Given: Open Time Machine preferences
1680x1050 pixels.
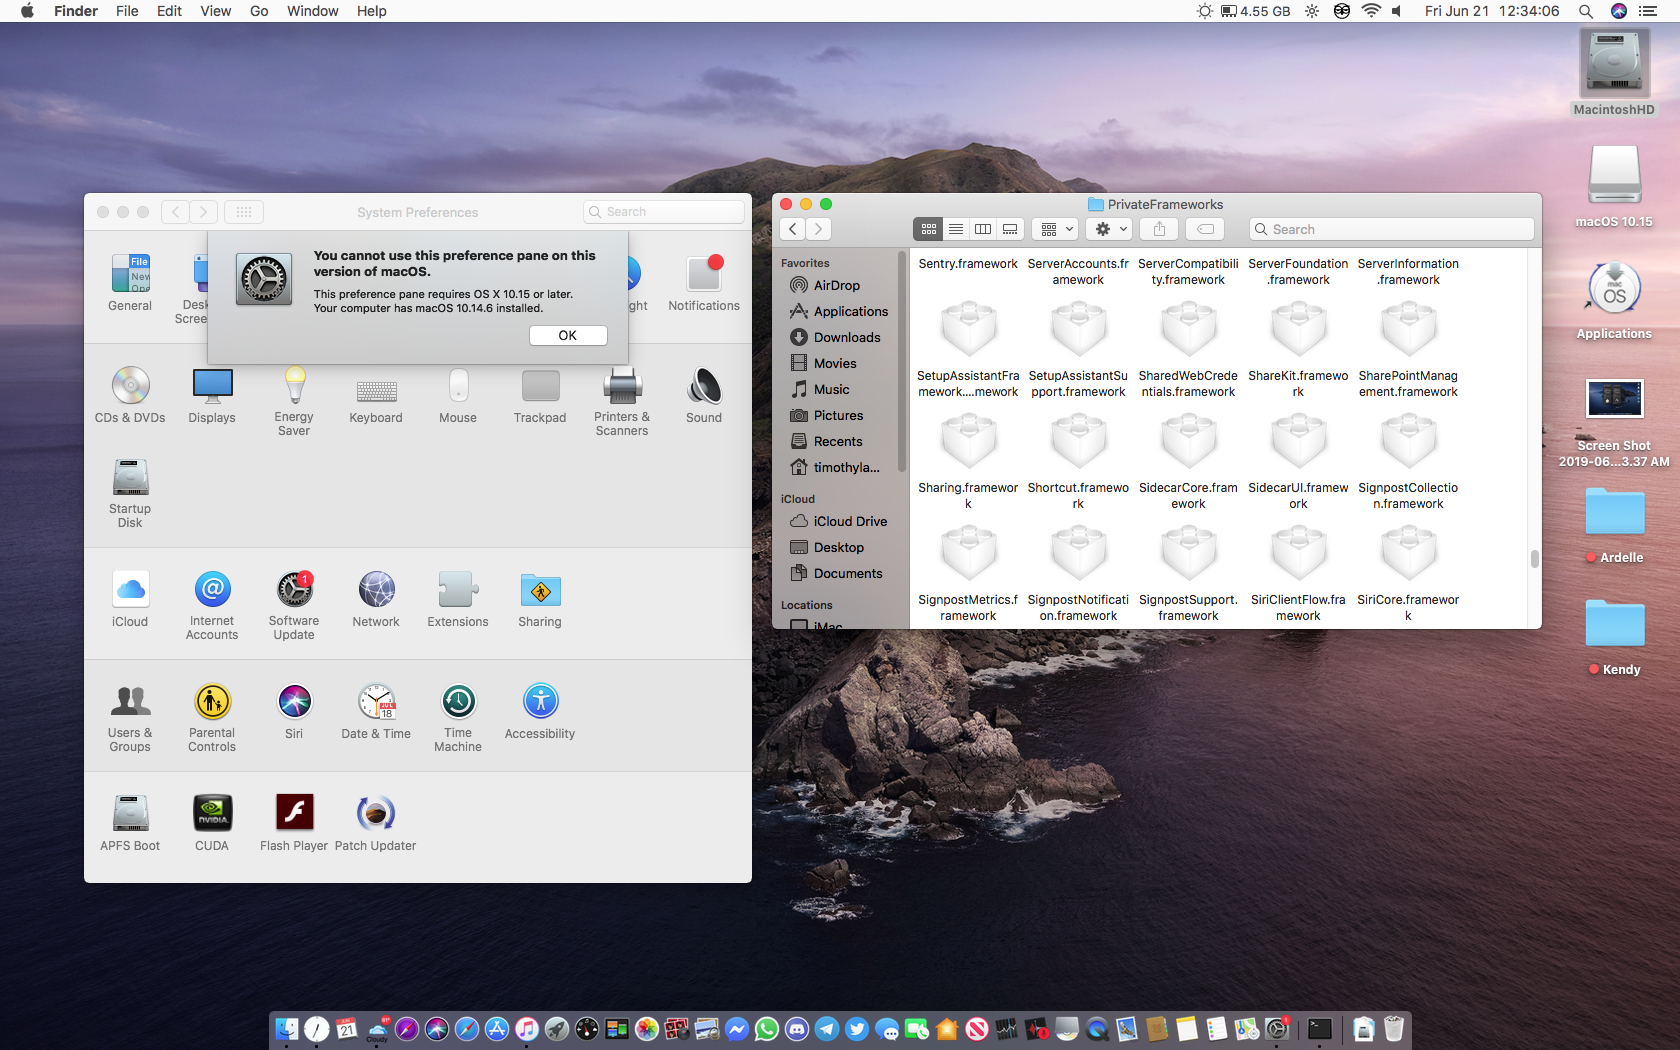Looking at the screenshot, I should (x=458, y=717).
